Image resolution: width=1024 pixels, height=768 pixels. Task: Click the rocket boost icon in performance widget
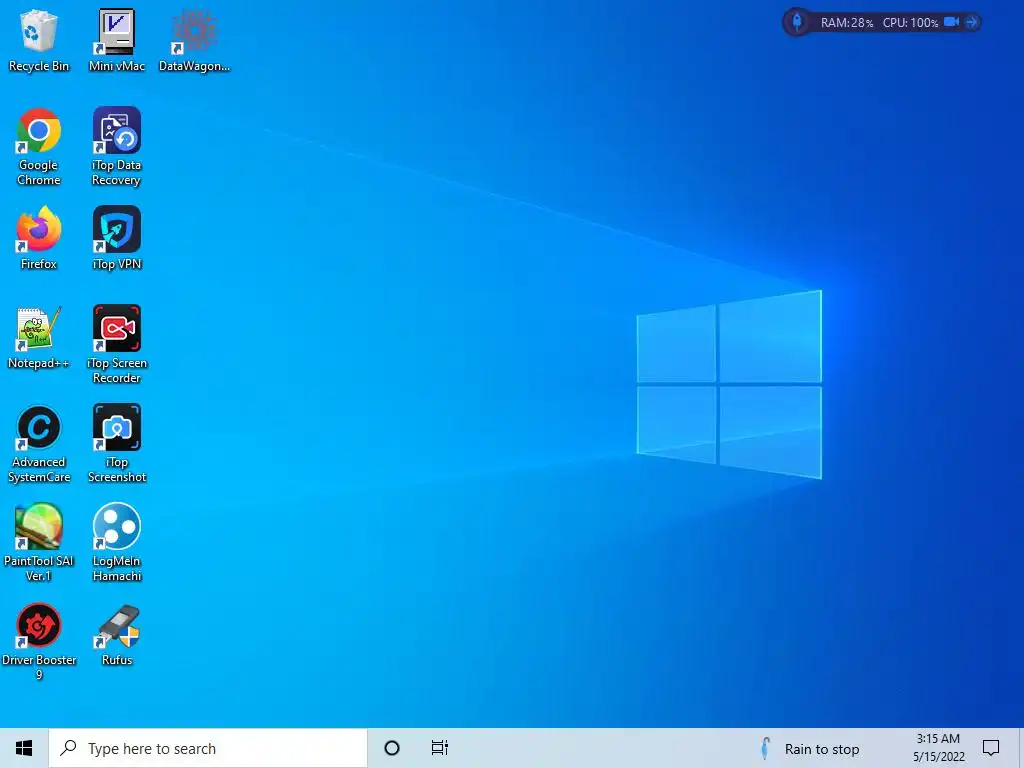(x=797, y=22)
